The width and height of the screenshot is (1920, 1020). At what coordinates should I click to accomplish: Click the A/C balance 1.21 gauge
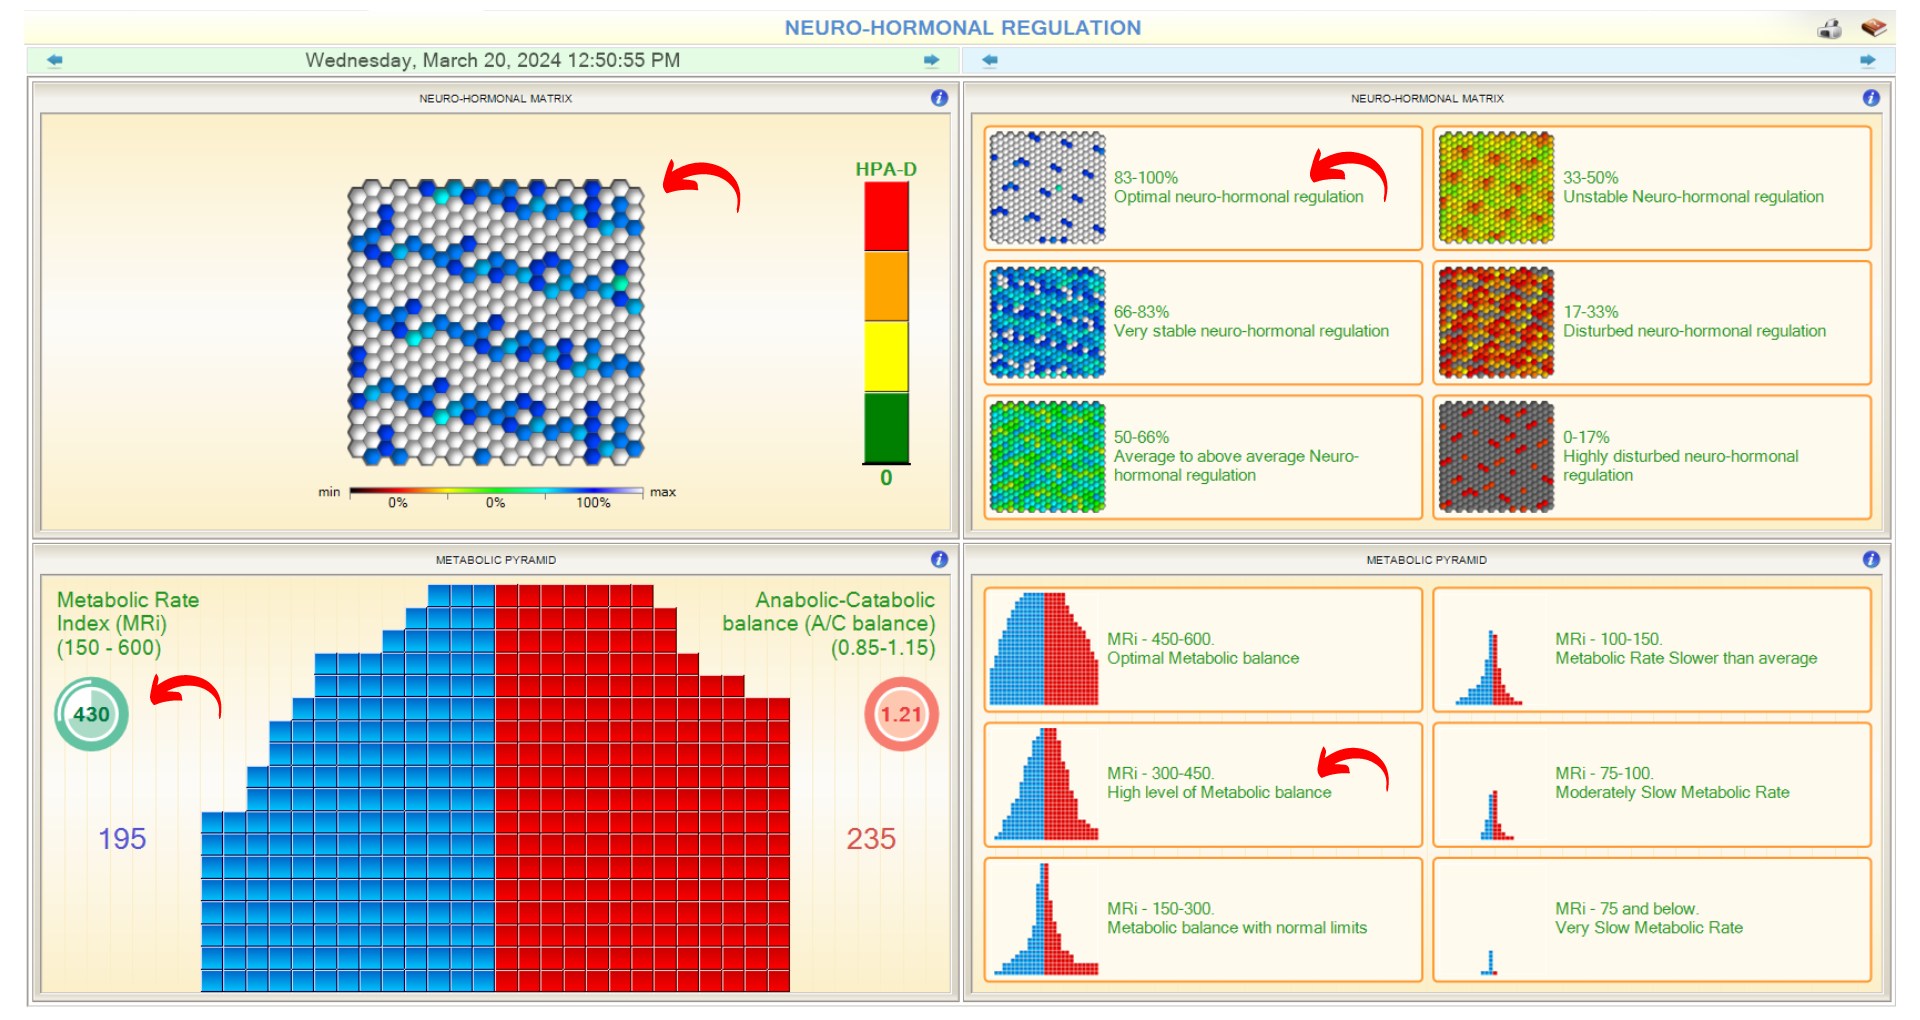click(901, 714)
